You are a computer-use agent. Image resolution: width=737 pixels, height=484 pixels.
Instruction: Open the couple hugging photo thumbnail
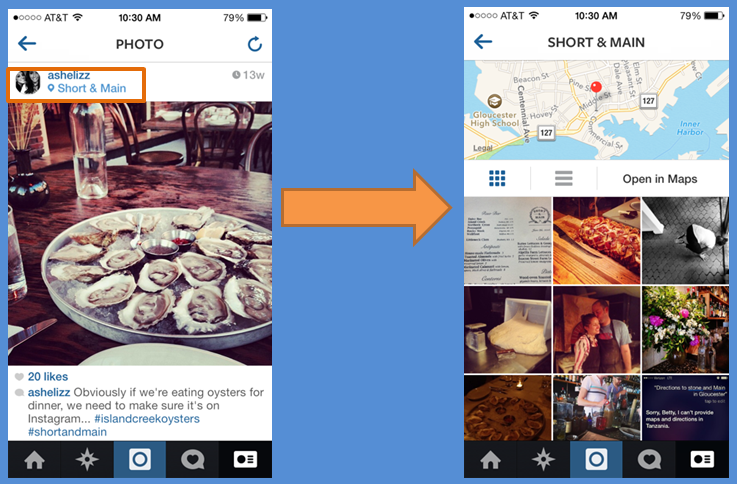tap(596, 329)
